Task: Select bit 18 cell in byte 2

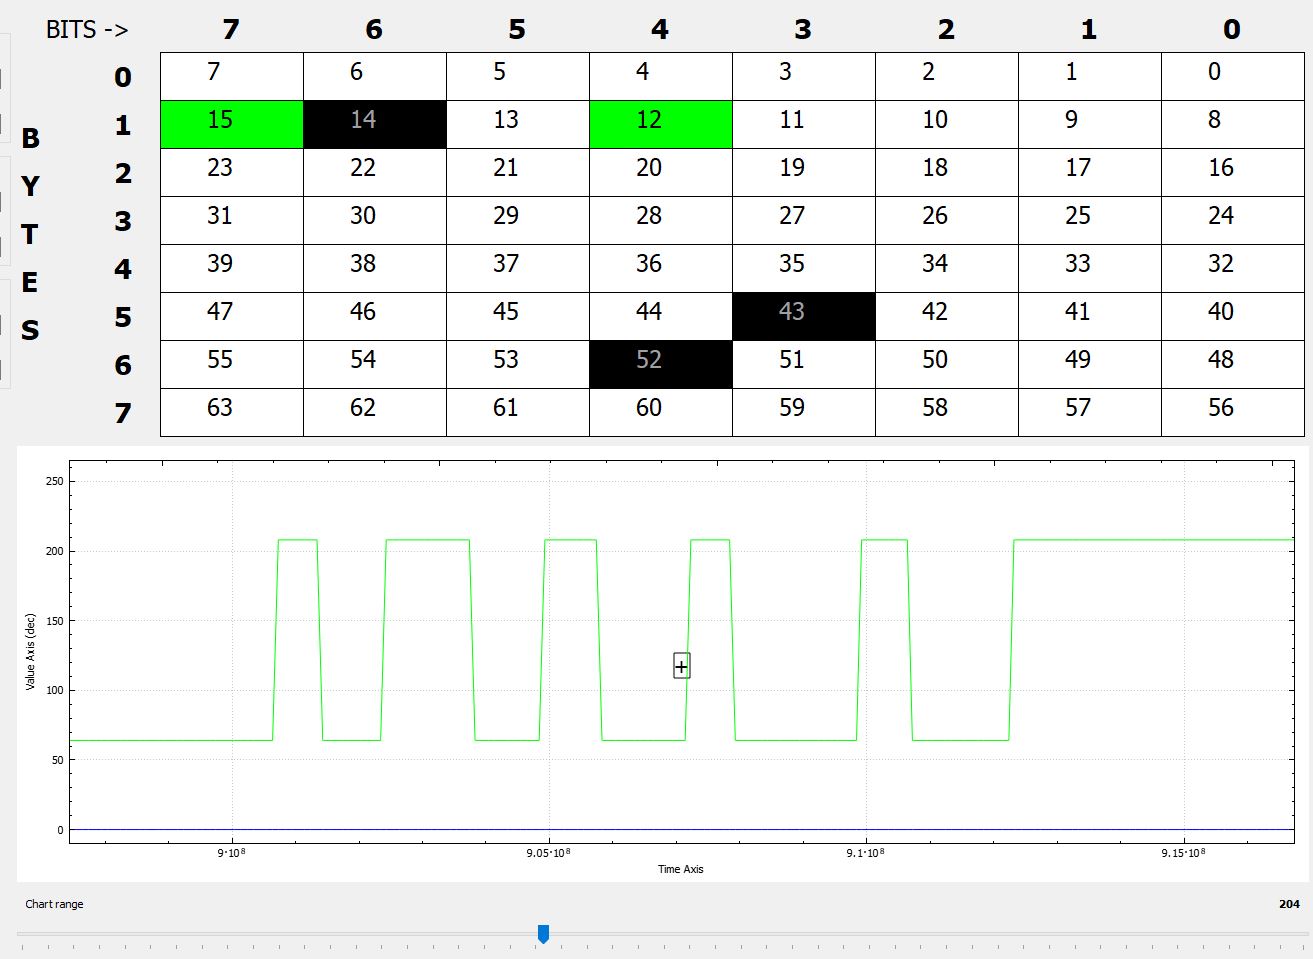Action: pos(946,172)
